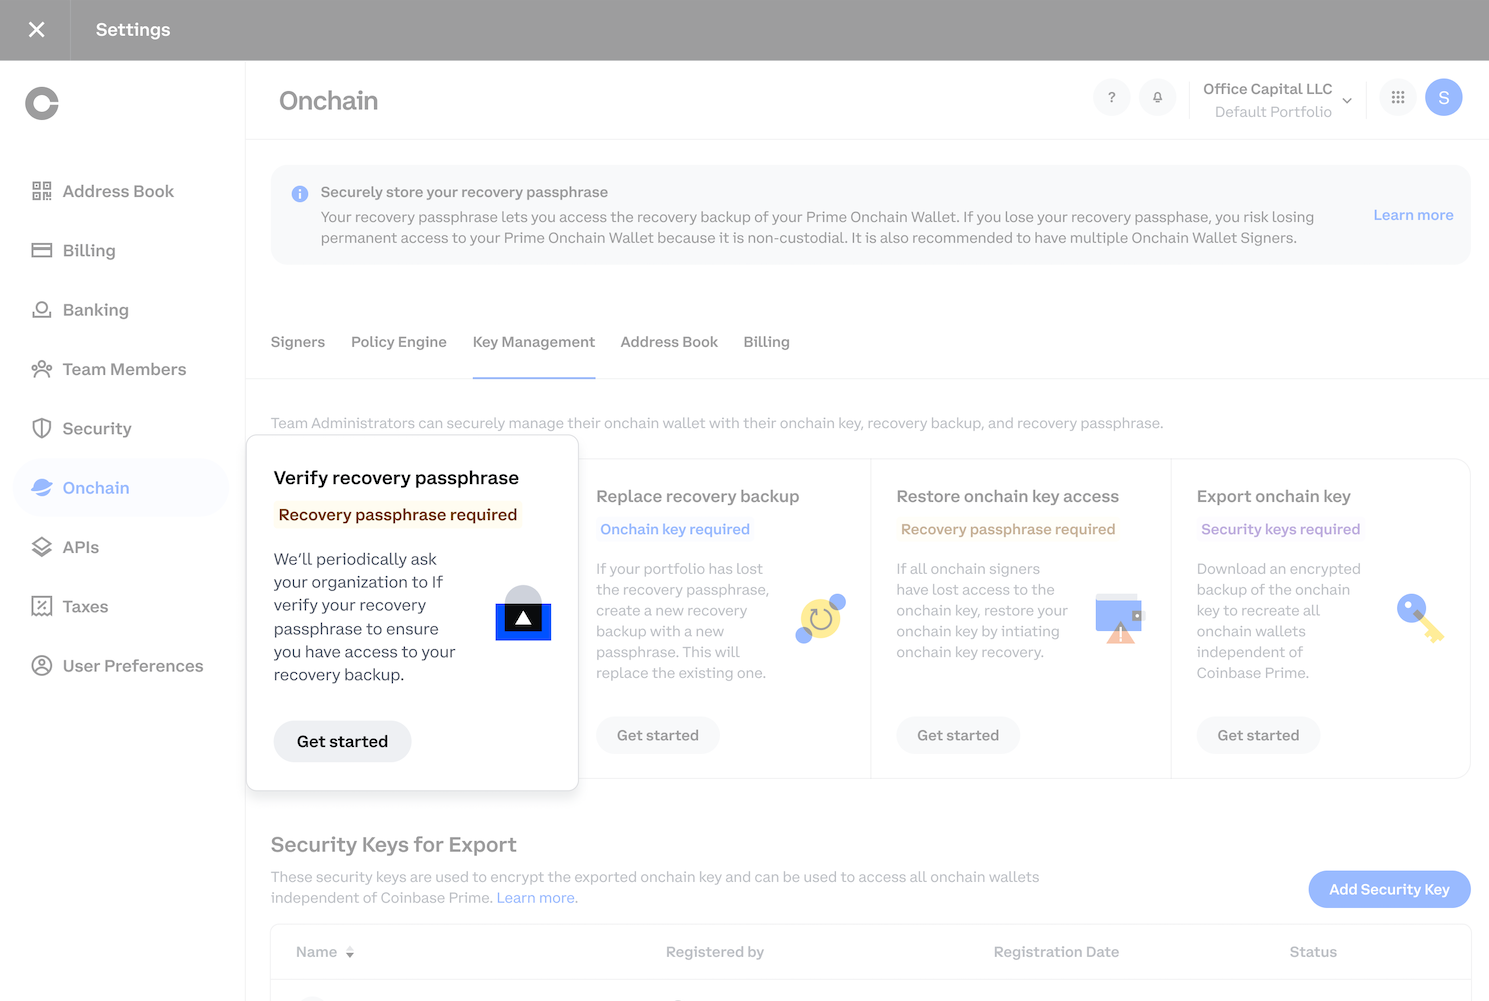Sort the Name column
1489x1001 pixels.
coord(350,951)
